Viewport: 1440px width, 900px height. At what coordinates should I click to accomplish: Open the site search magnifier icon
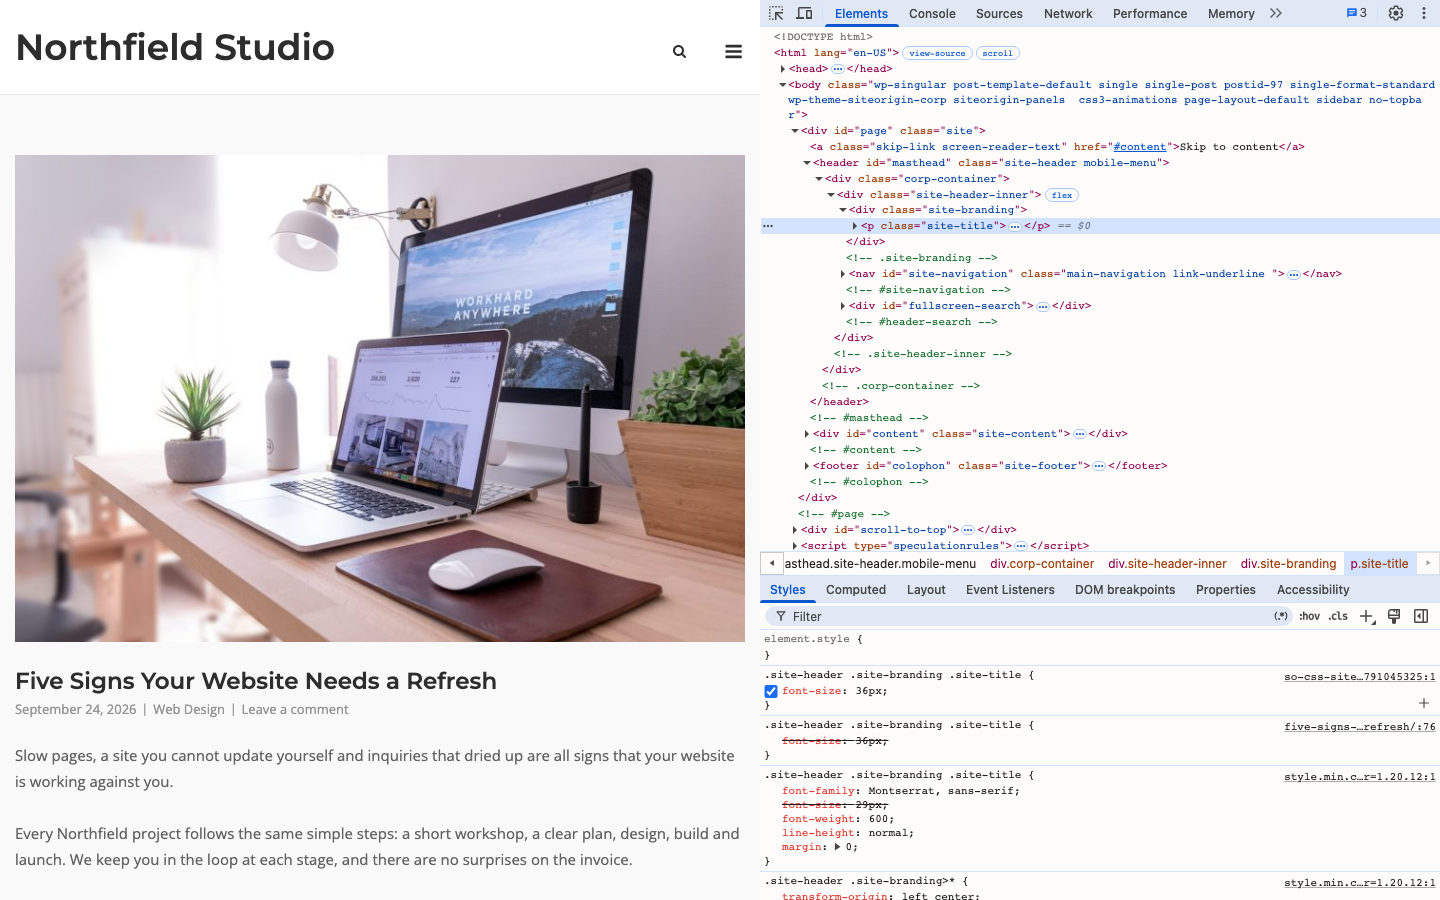pyautogui.click(x=680, y=51)
